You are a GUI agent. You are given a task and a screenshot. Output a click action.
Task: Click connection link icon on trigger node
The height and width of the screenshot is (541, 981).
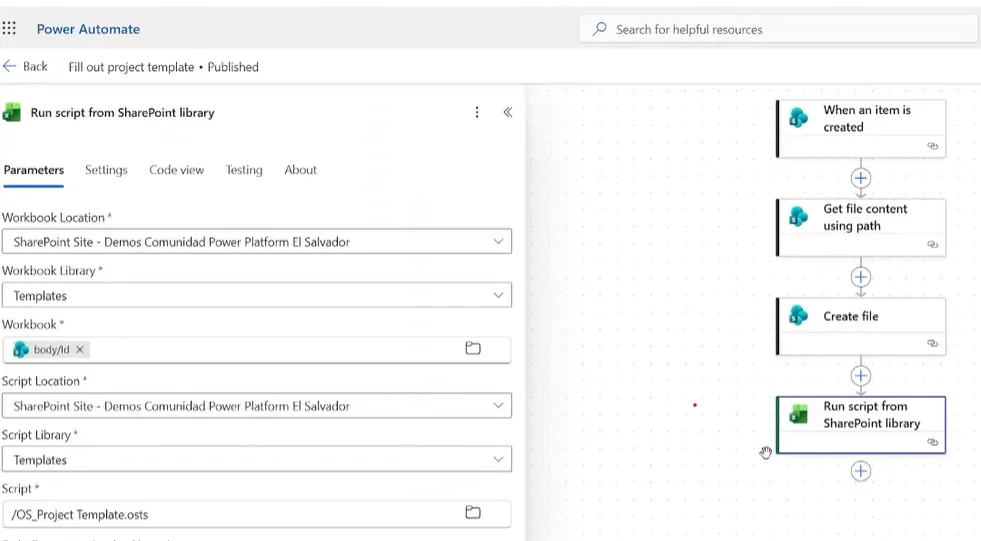[932, 146]
